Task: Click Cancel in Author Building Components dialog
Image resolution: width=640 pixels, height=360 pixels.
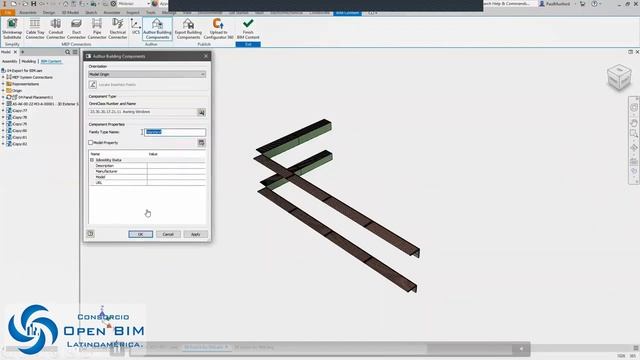Action: pos(168,234)
